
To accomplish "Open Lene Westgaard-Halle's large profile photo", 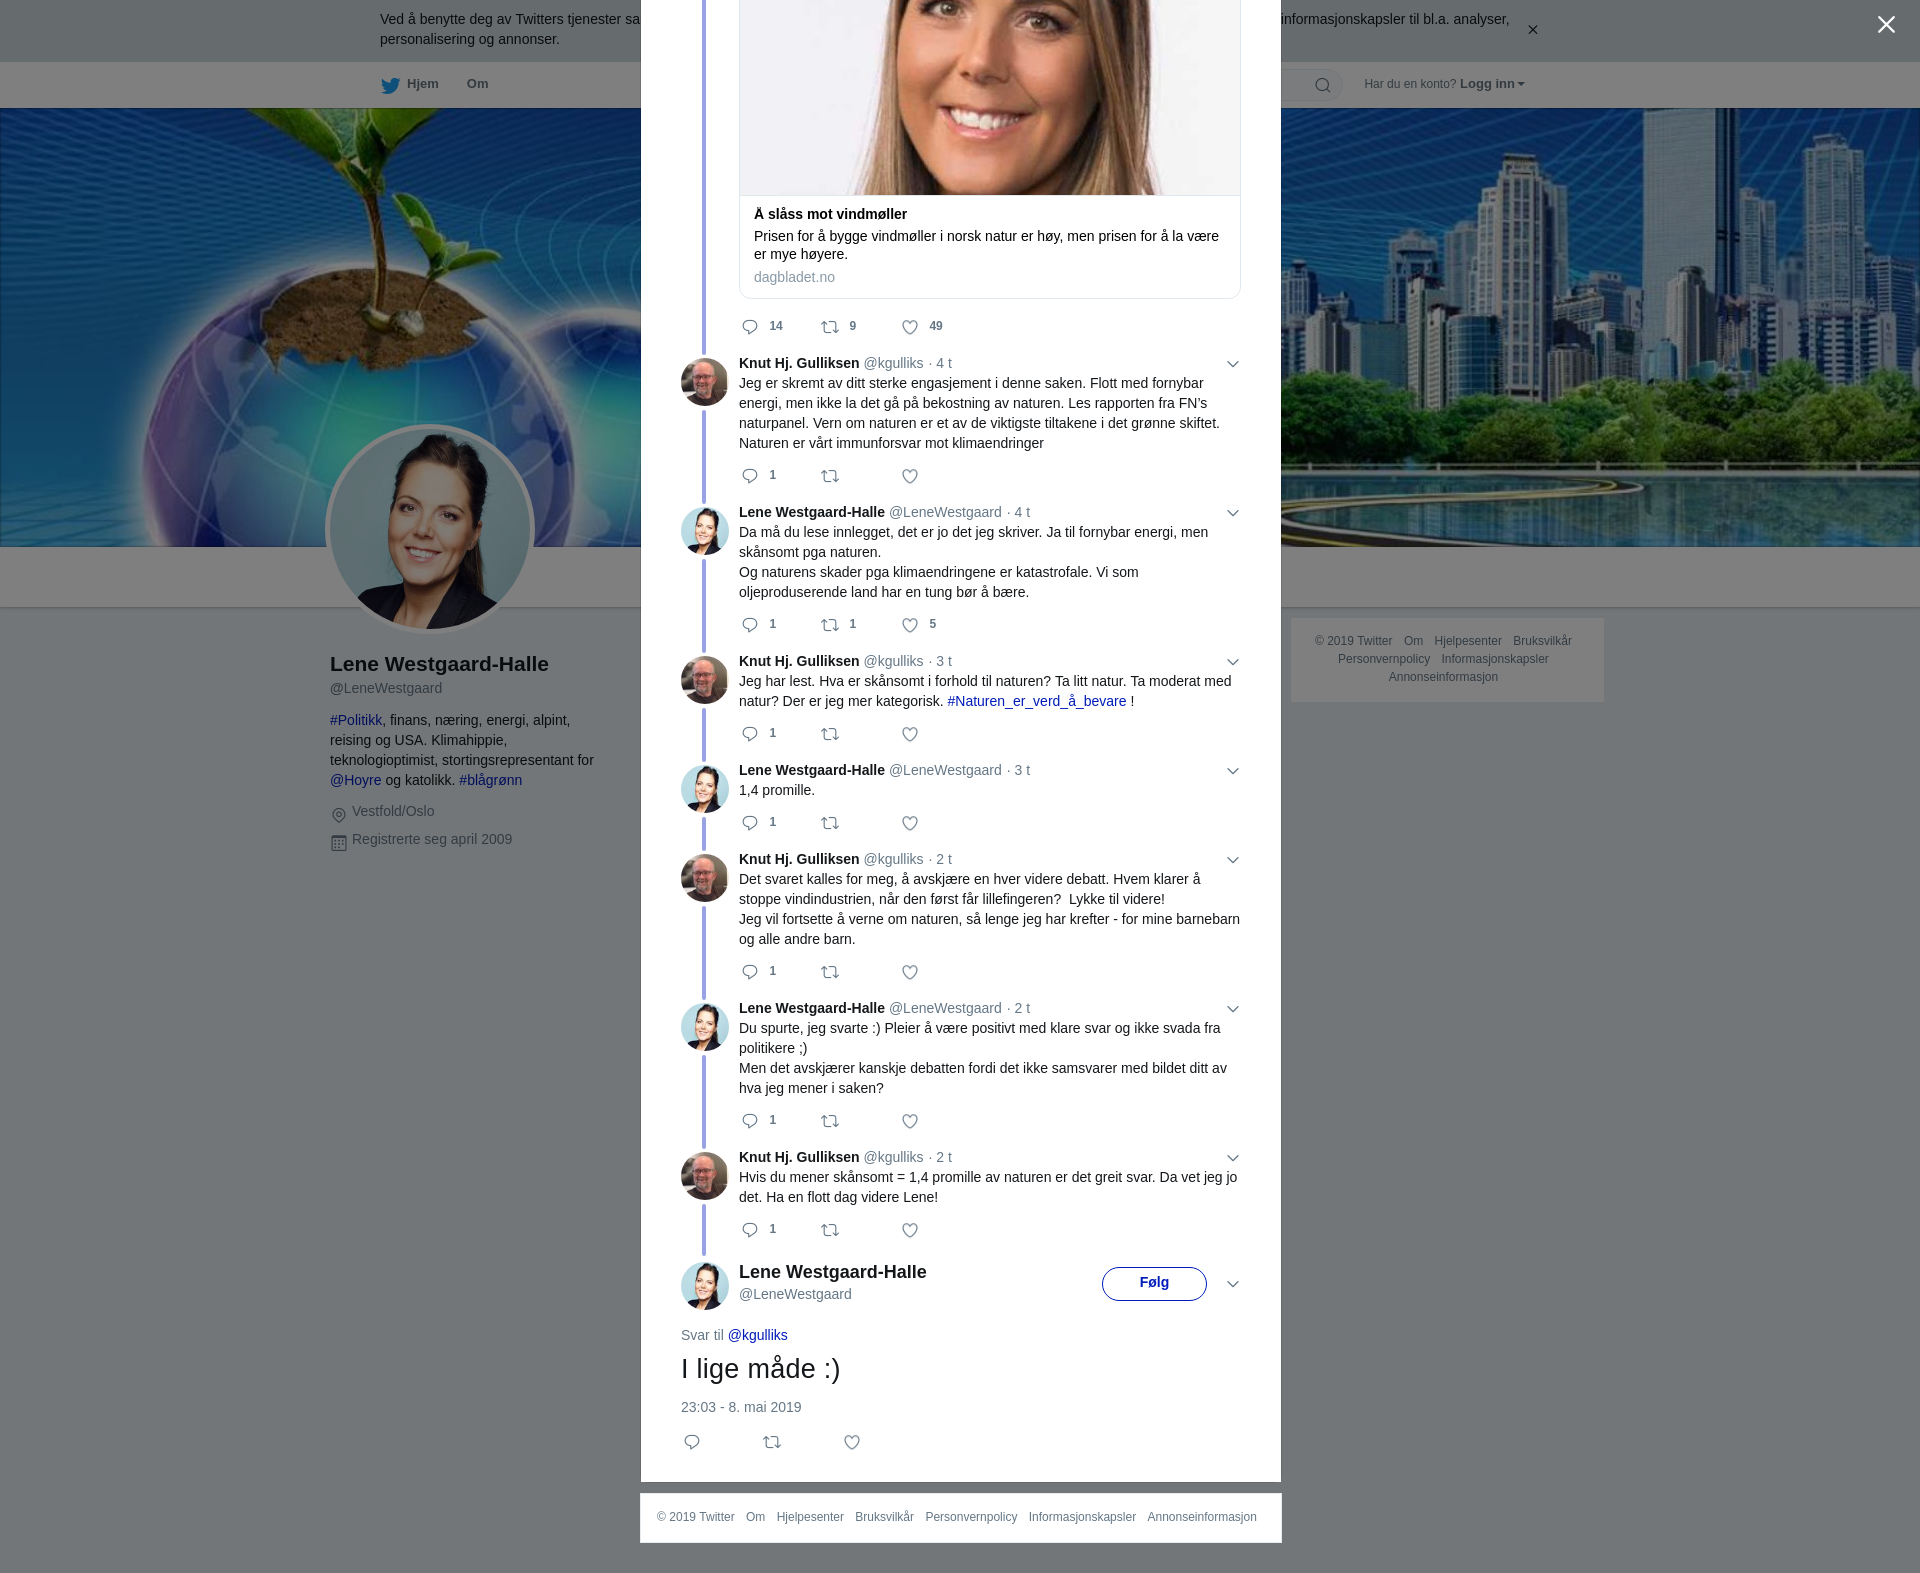I will (430, 529).
